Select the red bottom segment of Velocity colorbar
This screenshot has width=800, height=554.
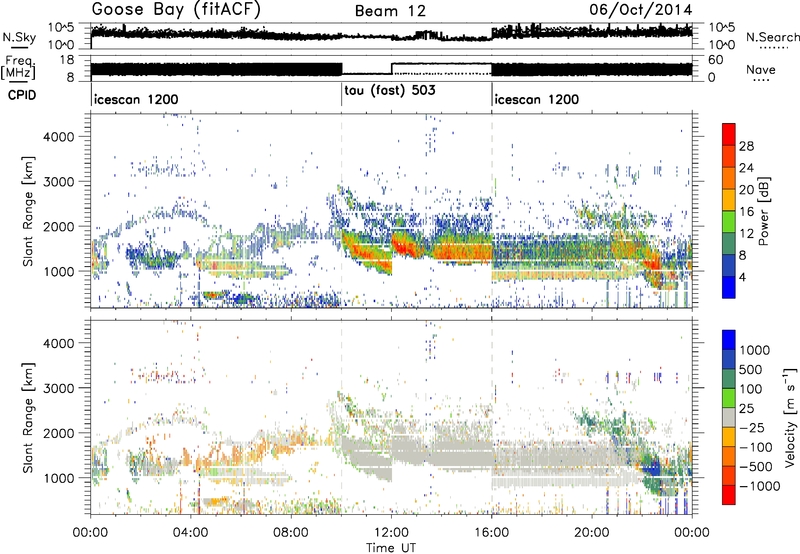click(x=729, y=495)
